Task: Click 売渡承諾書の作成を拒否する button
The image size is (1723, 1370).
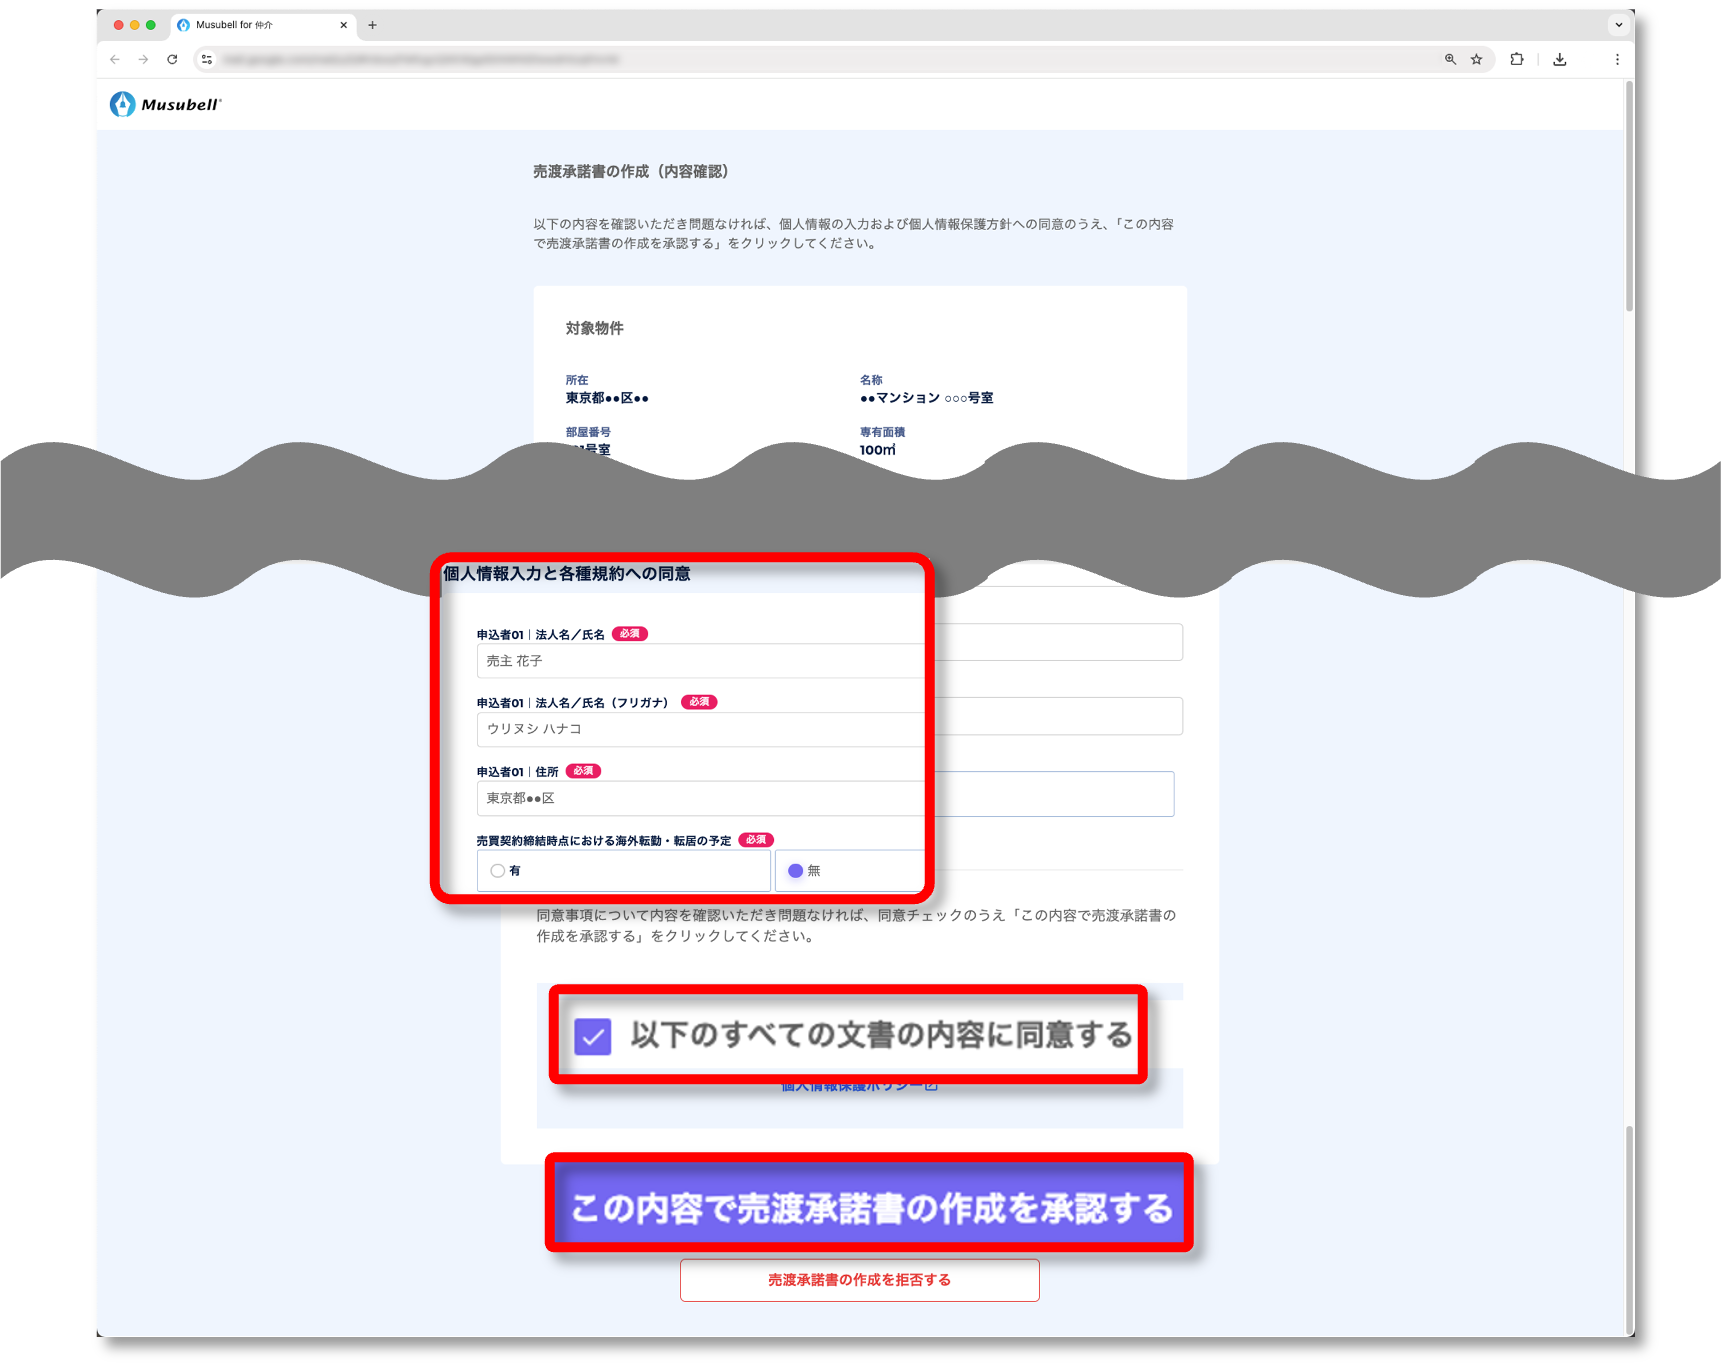Action: pos(859,1280)
